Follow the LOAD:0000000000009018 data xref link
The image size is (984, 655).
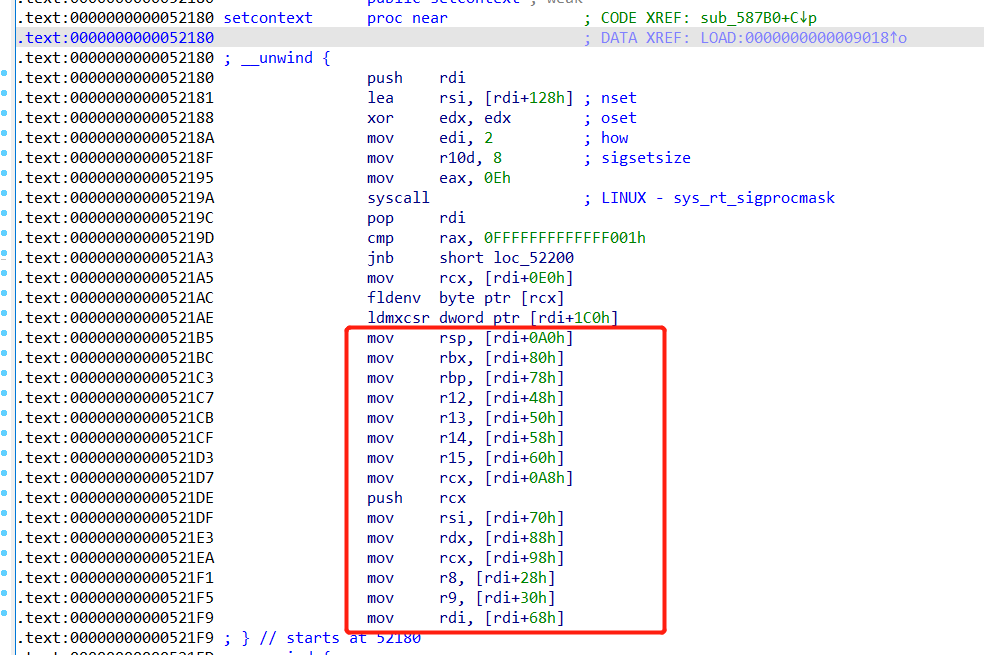click(803, 38)
